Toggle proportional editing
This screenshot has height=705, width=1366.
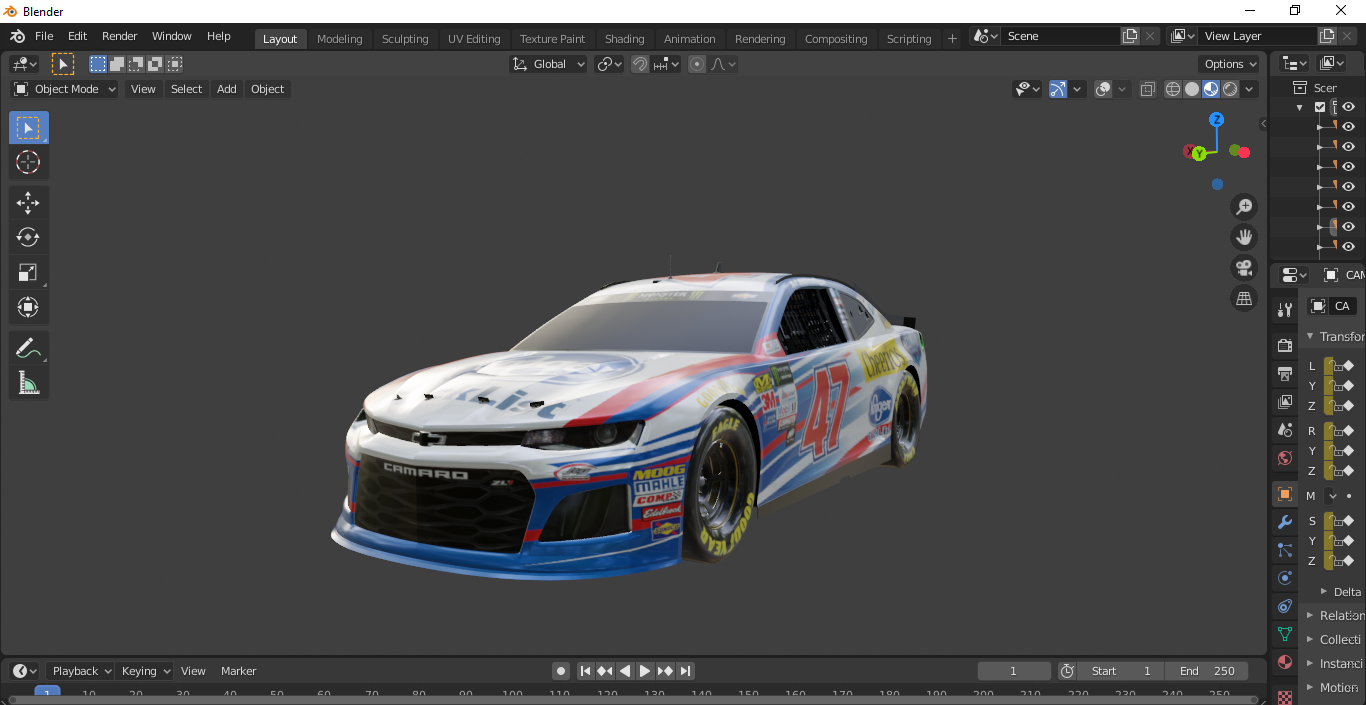tap(697, 64)
